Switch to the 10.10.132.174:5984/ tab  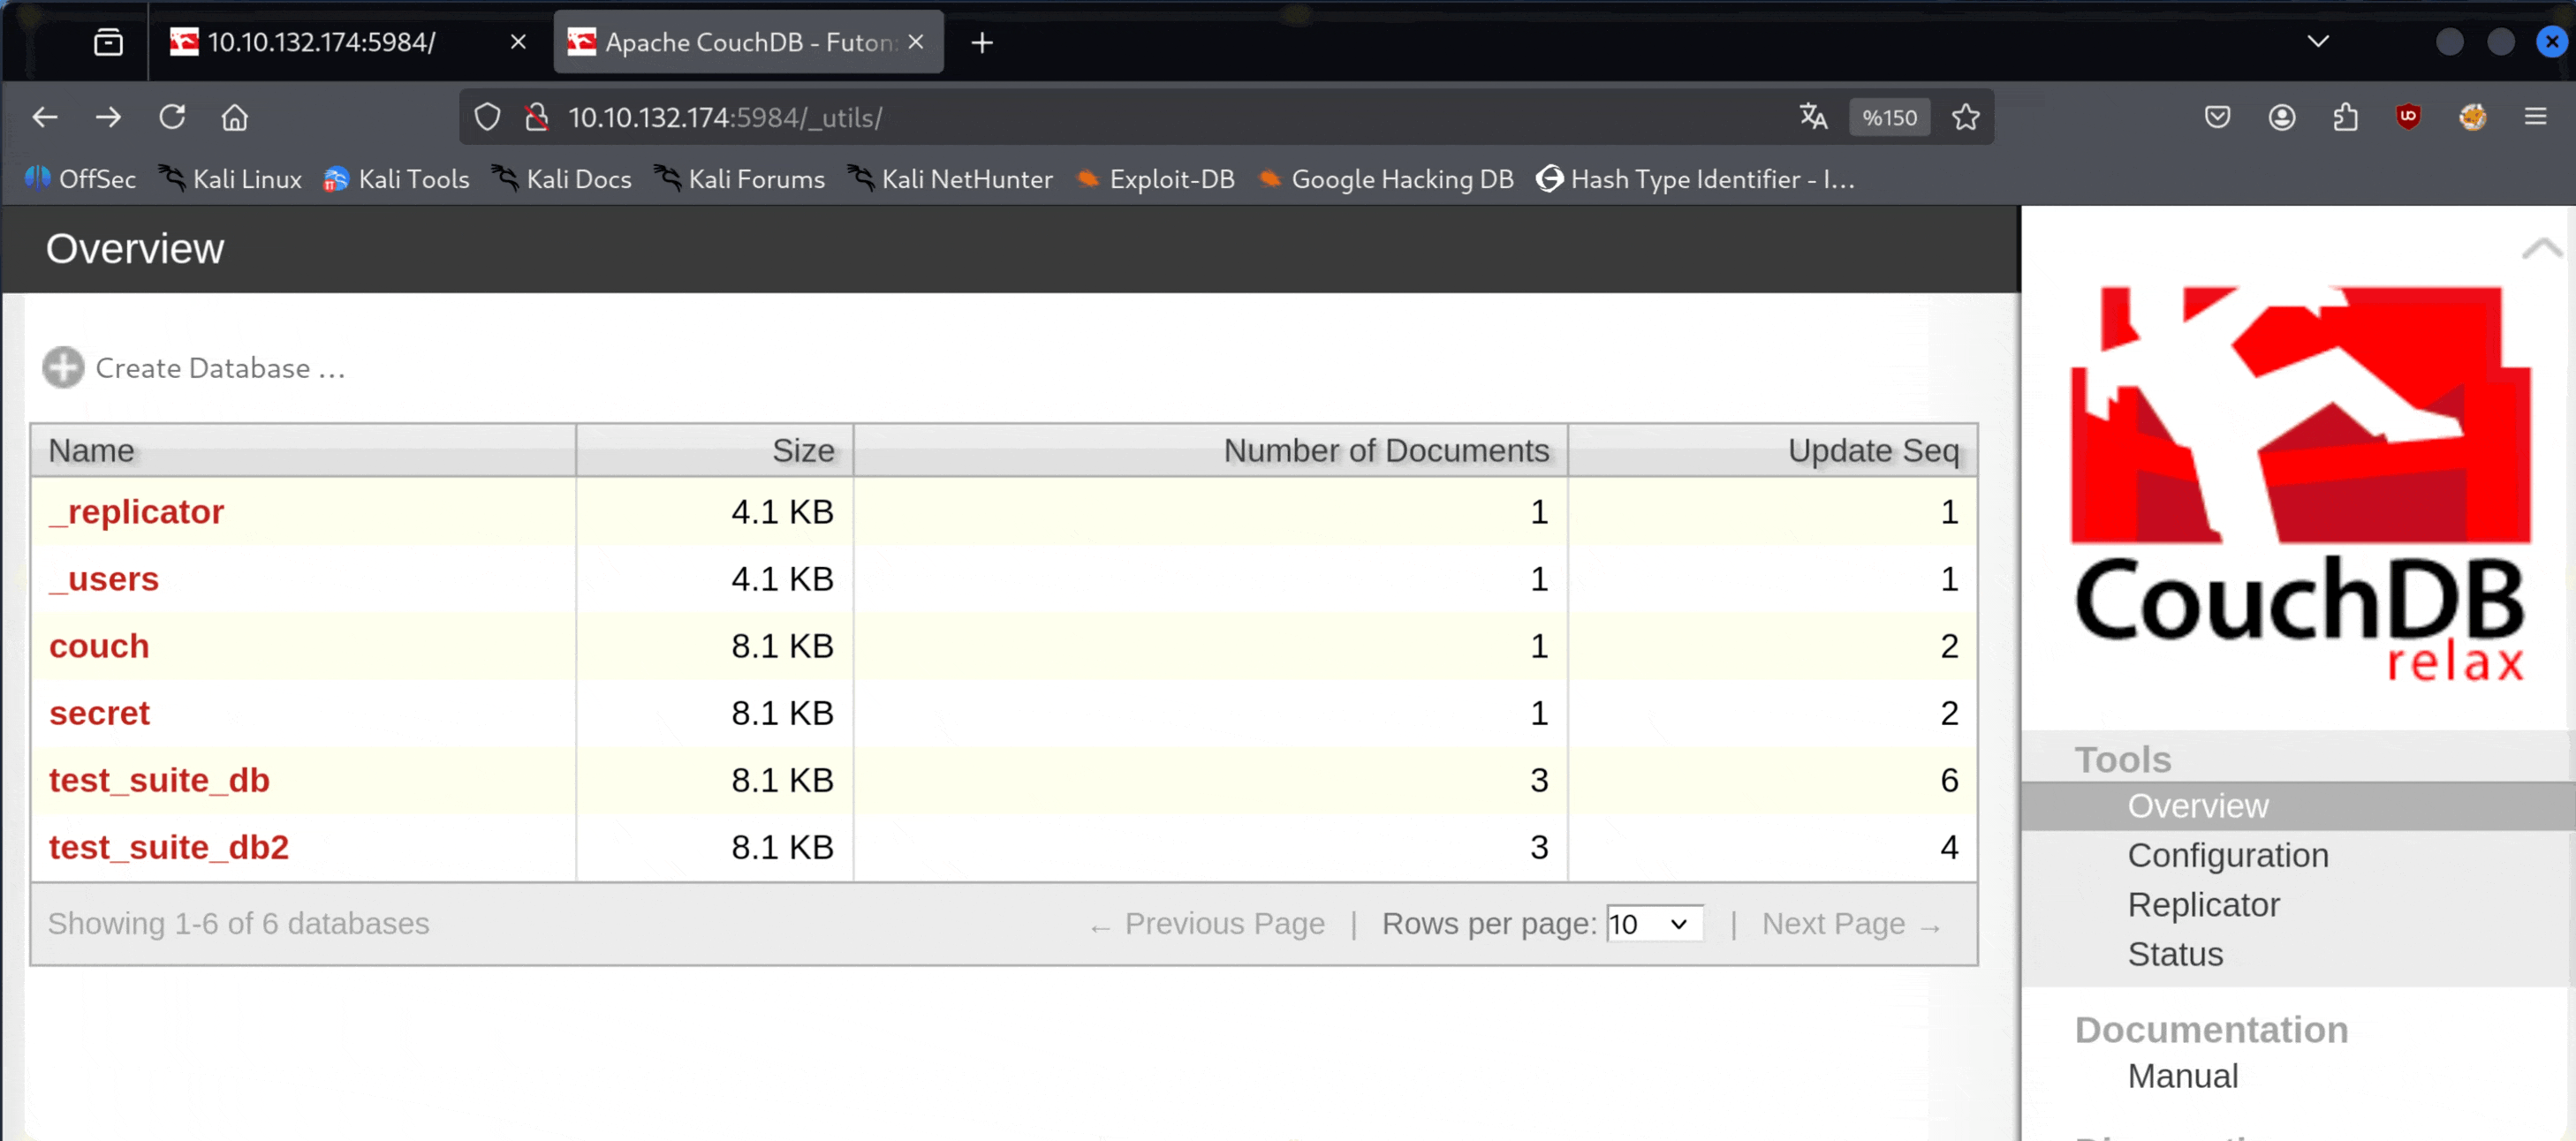(x=322, y=42)
